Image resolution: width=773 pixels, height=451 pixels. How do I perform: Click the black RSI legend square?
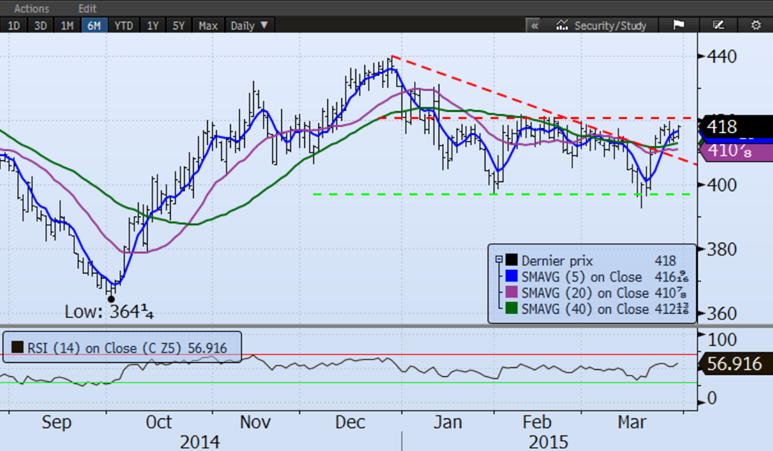click(x=16, y=349)
